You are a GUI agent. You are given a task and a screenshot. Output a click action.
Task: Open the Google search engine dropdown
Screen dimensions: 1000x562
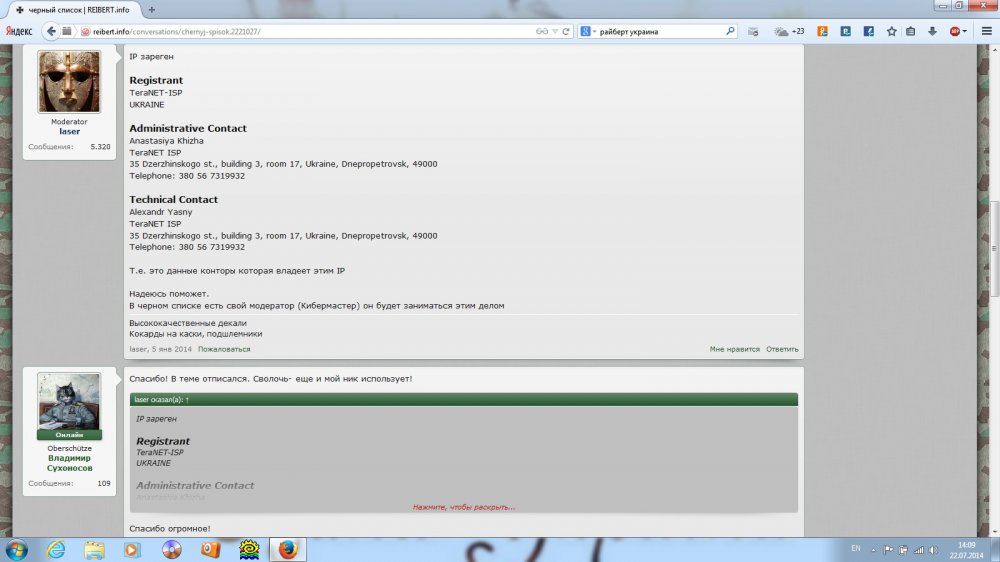tap(588, 31)
